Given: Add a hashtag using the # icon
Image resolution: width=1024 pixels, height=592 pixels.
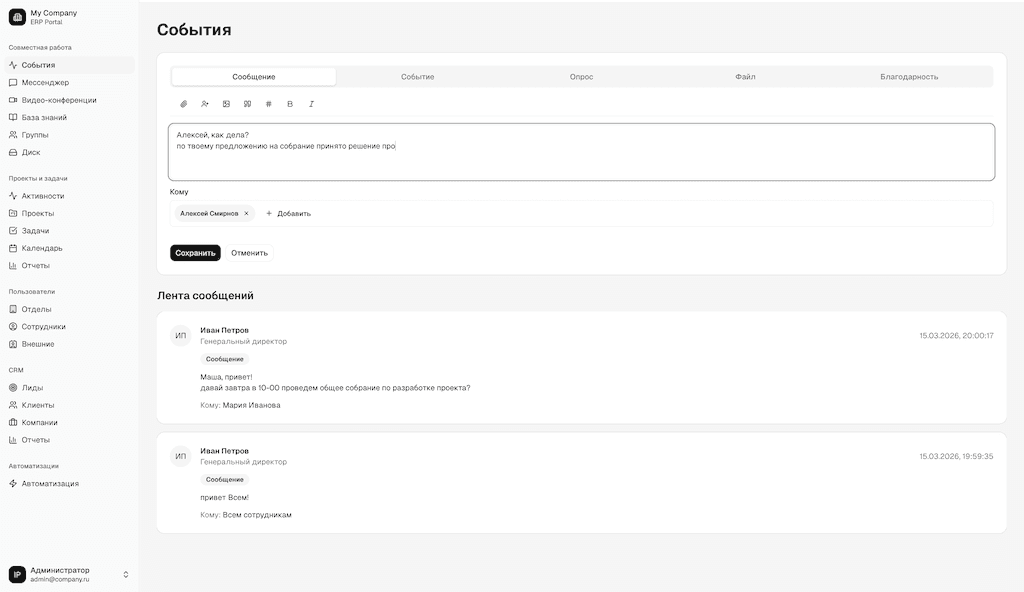Looking at the screenshot, I should pyautogui.click(x=268, y=104).
